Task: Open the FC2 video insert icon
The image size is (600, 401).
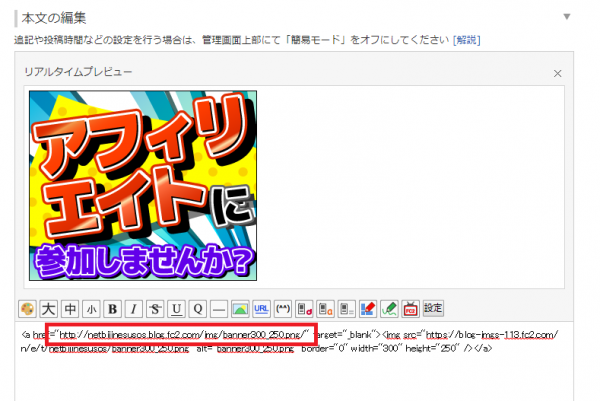Action: 410,307
